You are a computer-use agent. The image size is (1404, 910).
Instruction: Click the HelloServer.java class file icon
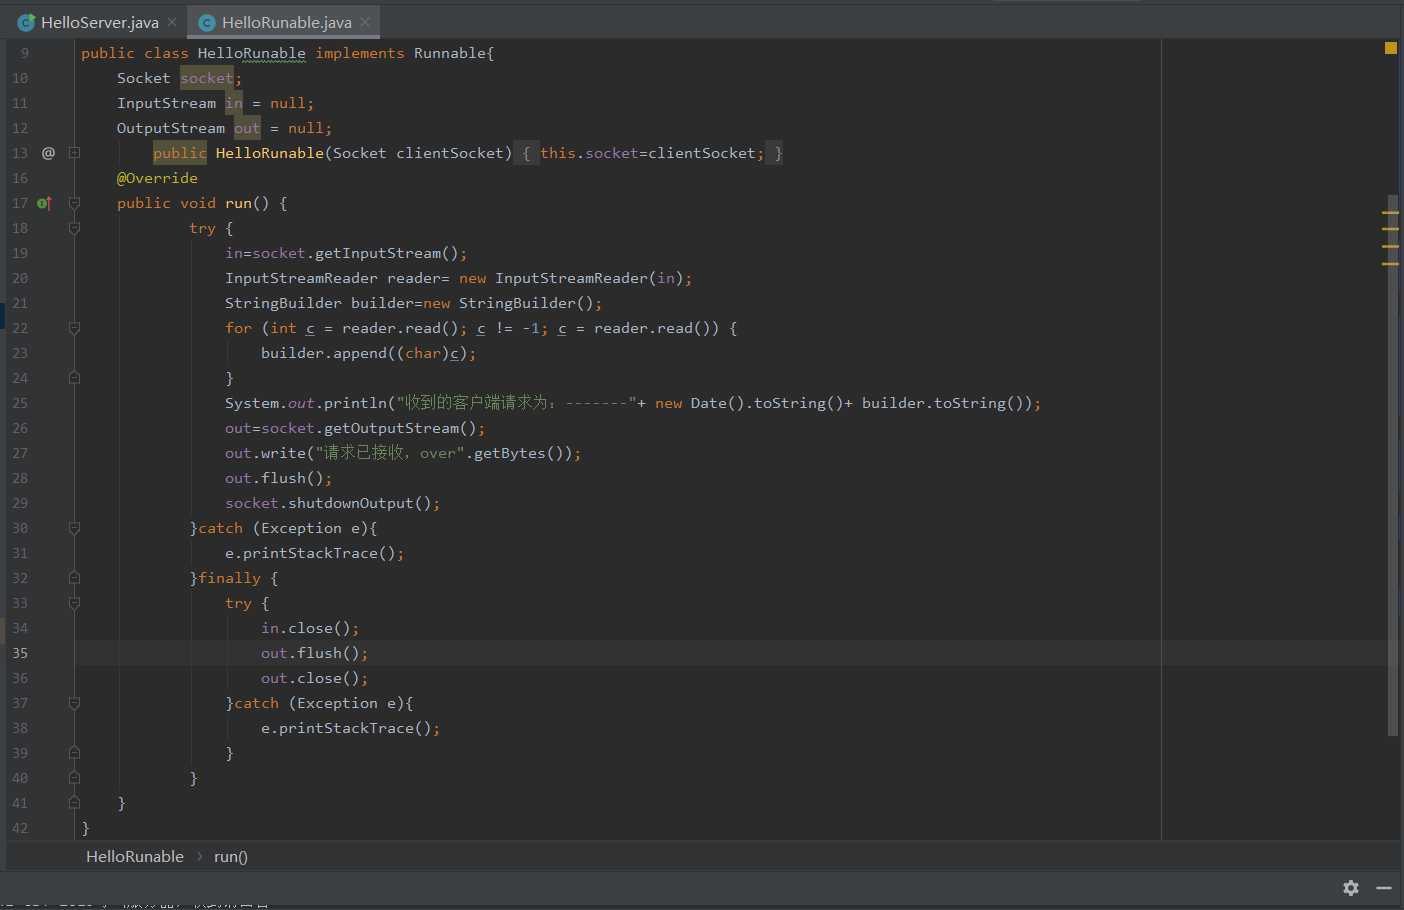[27, 22]
